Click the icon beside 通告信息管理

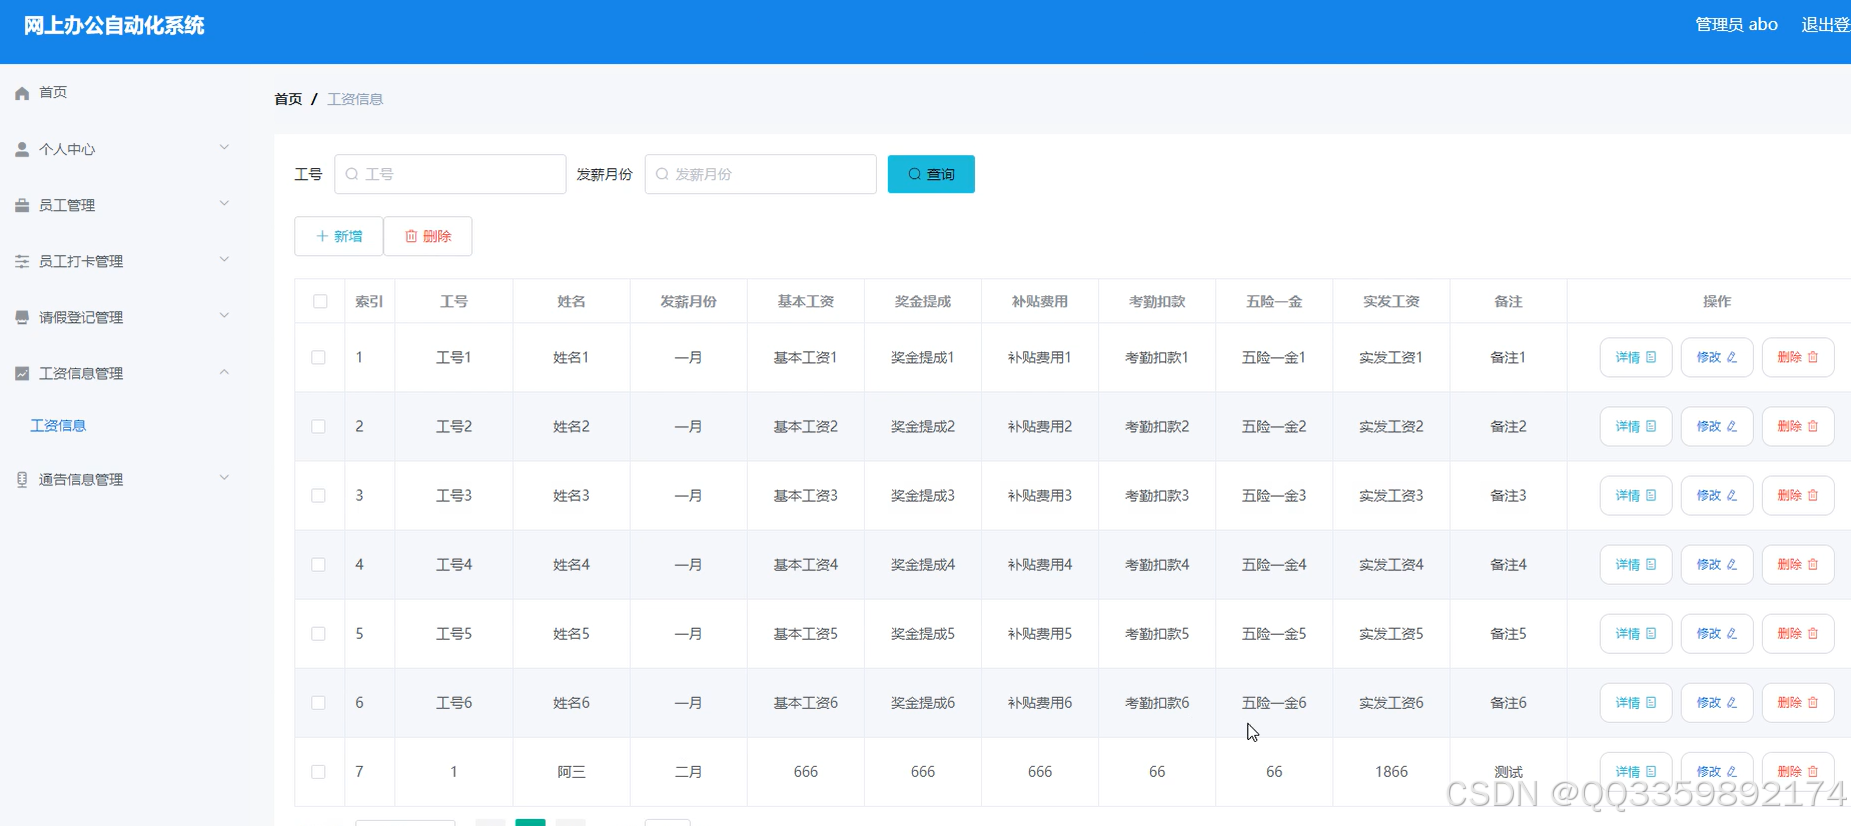tap(22, 479)
